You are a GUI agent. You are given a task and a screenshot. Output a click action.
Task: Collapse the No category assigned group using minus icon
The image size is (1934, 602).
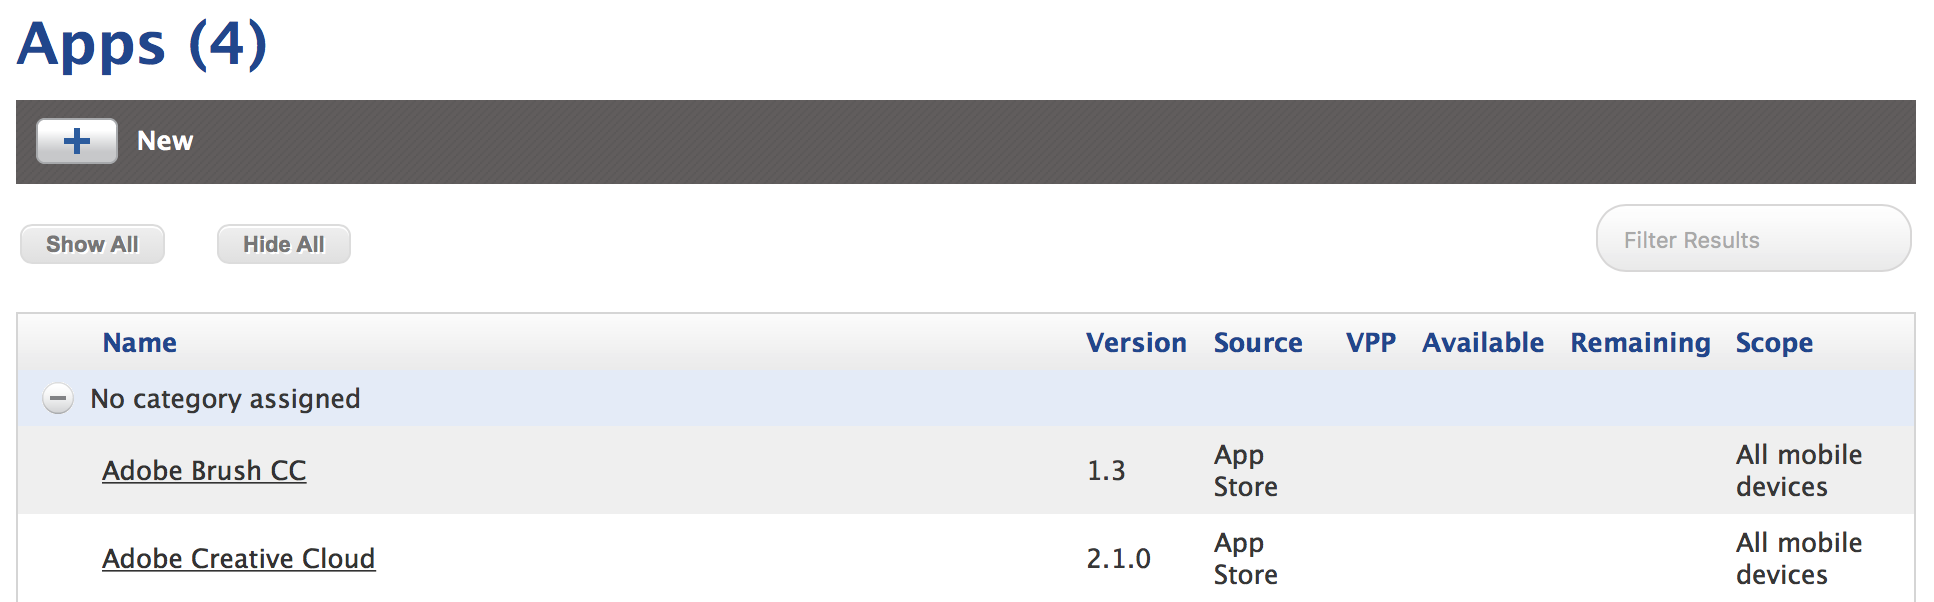(57, 398)
